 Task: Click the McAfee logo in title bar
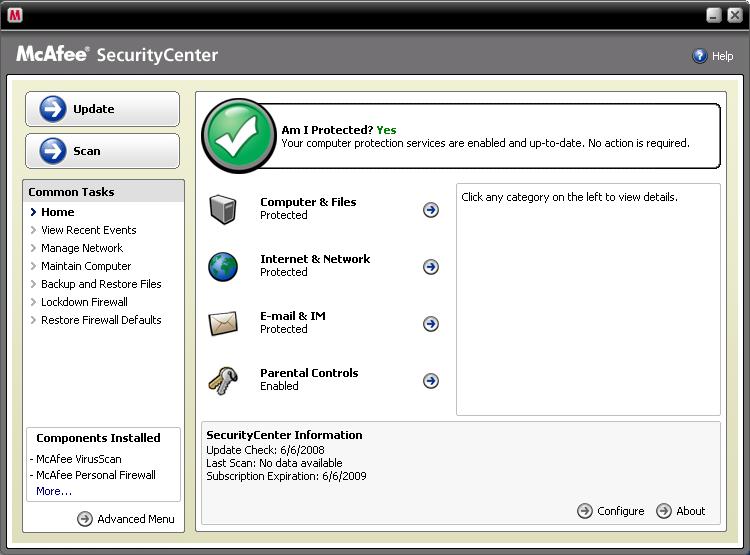point(14,15)
